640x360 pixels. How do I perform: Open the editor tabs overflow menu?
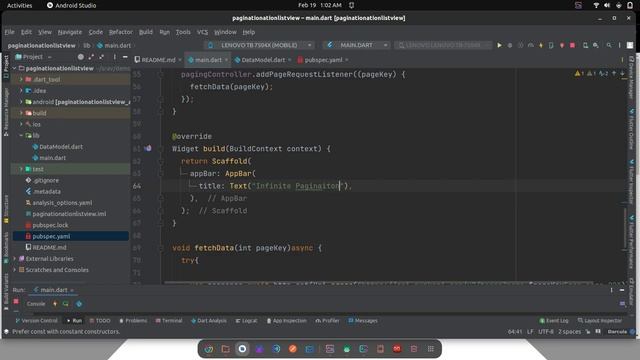pyautogui.click(x=622, y=60)
